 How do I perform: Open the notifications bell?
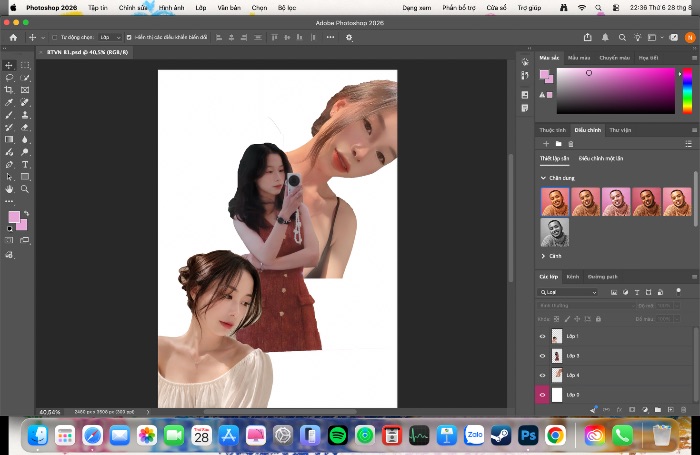pos(605,38)
